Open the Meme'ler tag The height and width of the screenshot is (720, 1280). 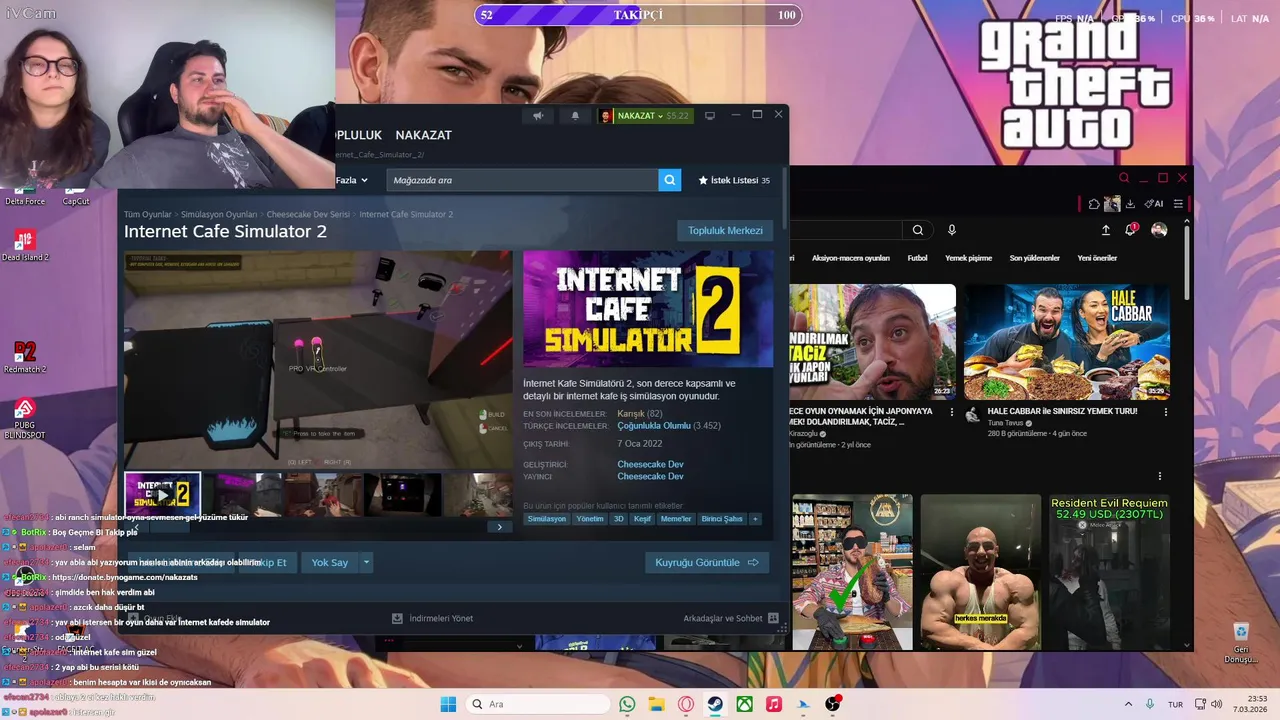coord(676,519)
